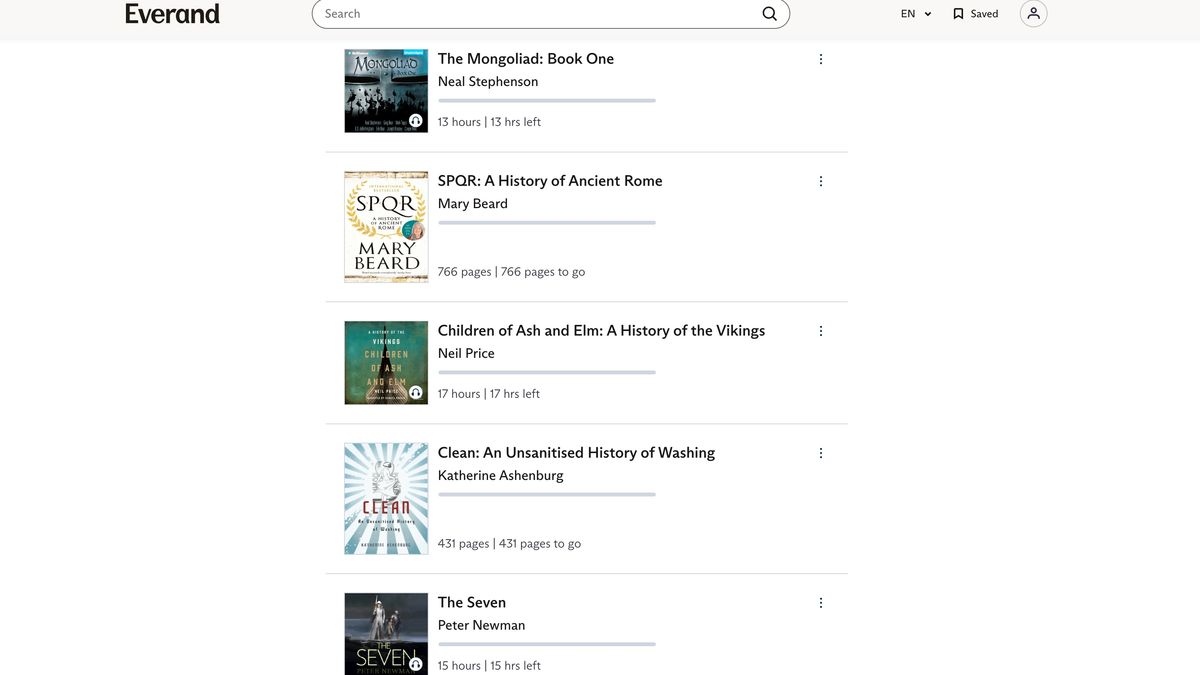Viewport: 1200px width, 675px height.
Task: Open the three-dot menu for The Seven
Action: click(x=820, y=602)
